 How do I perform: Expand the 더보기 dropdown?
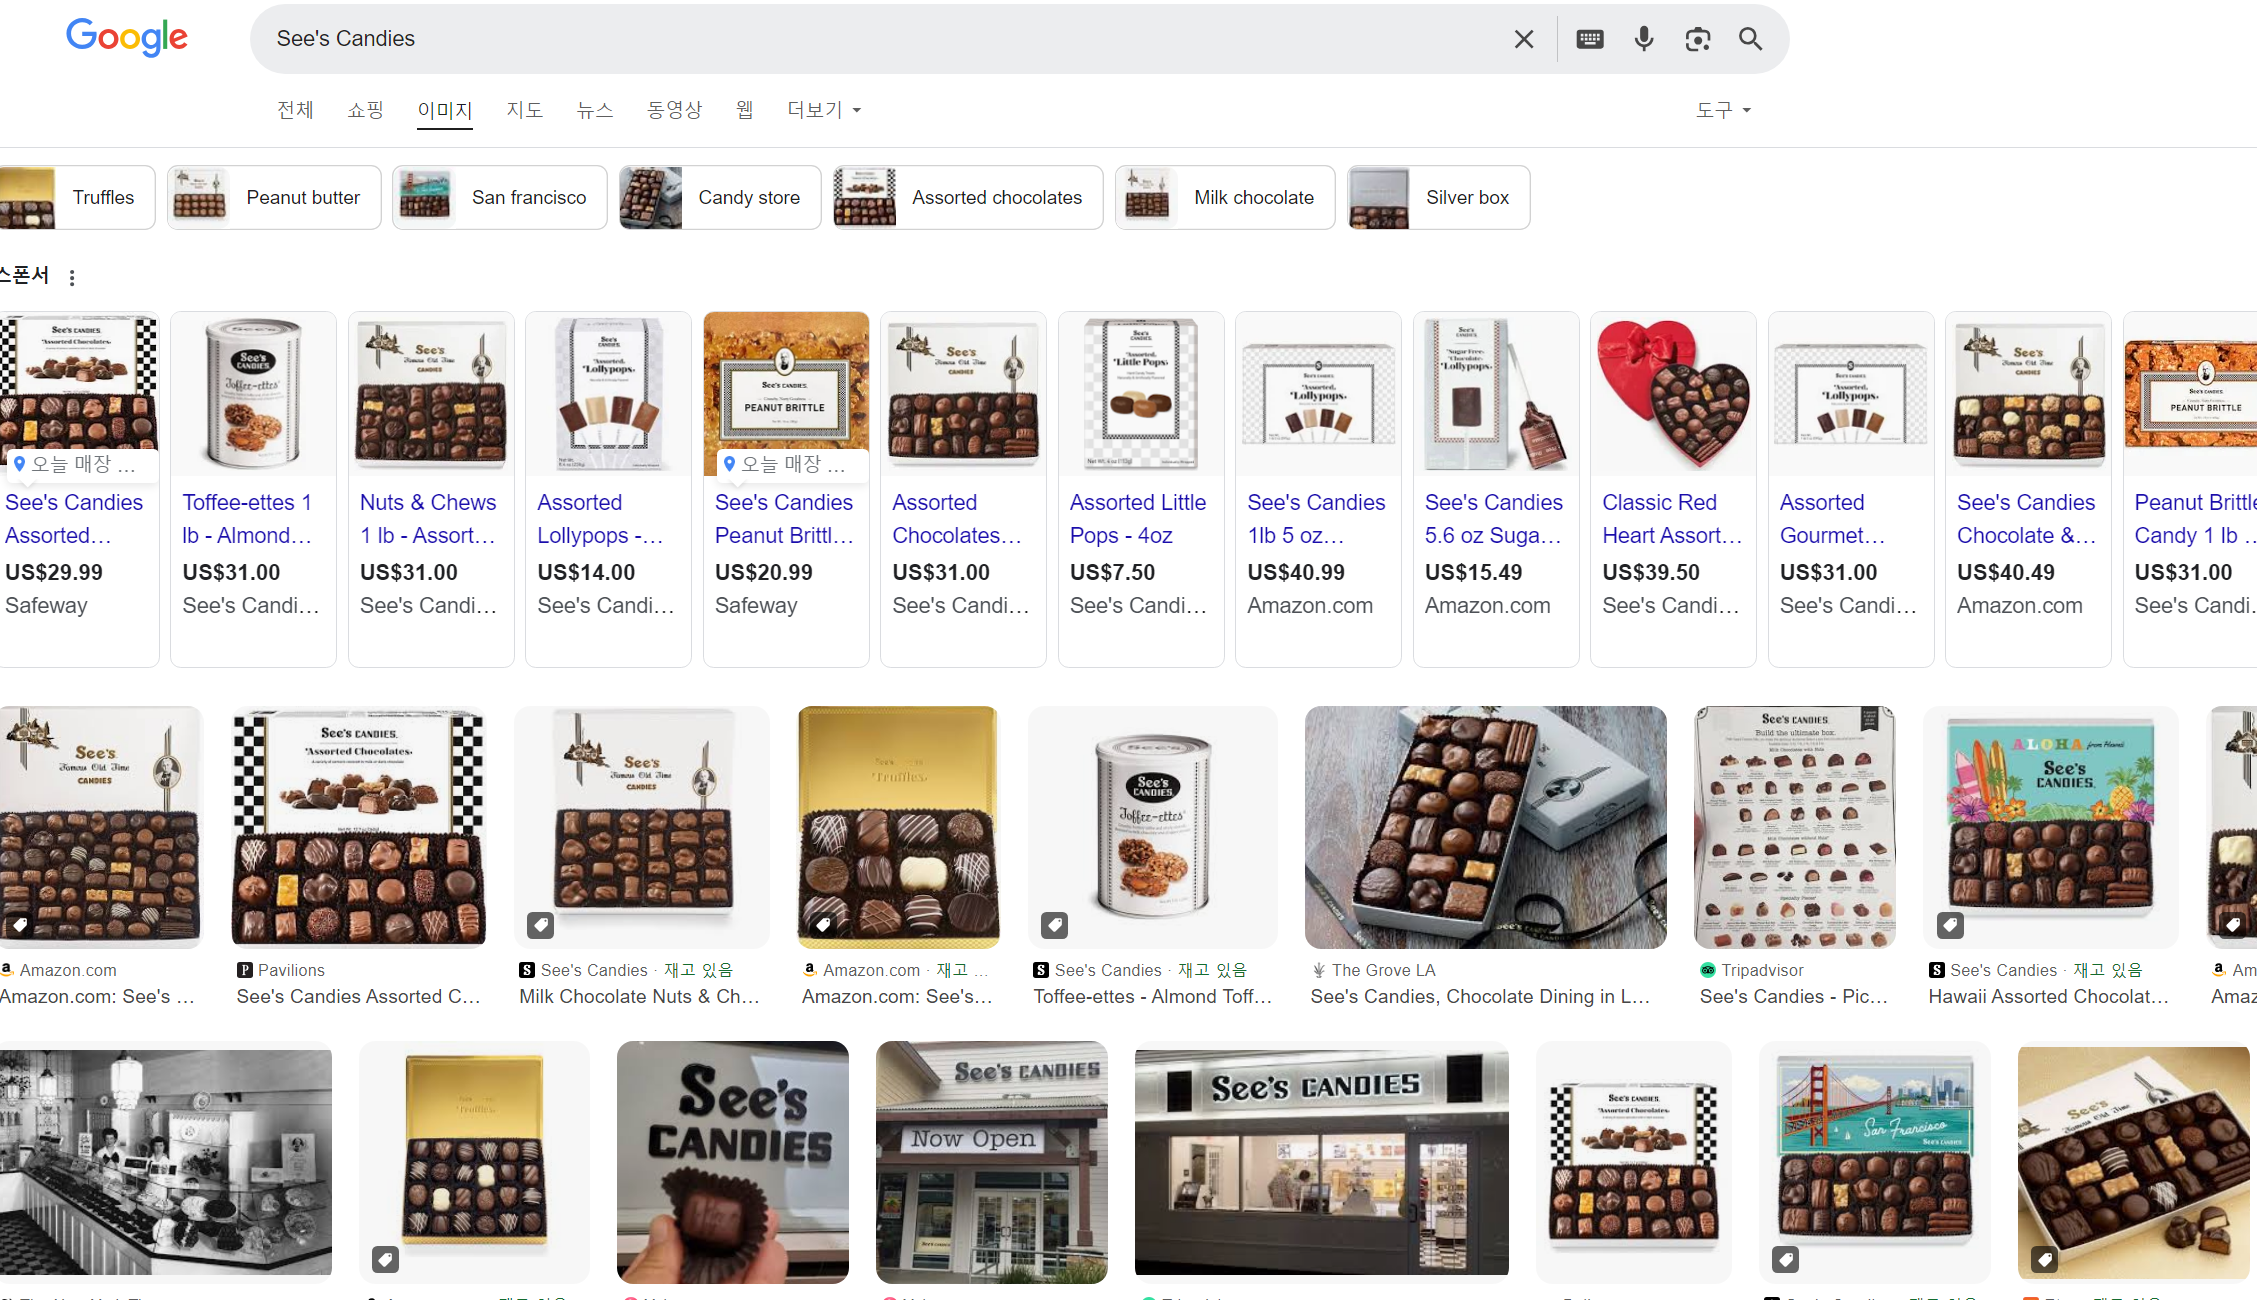tap(824, 110)
